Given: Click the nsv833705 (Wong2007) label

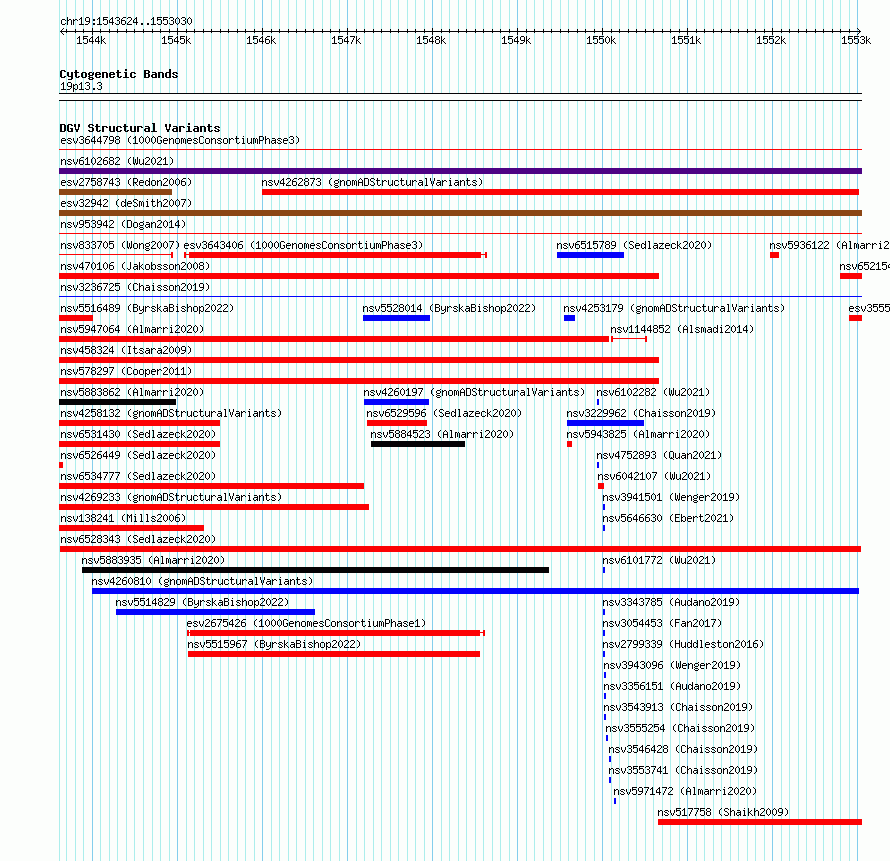Looking at the screenshot, I should pyautogui.click(x=120, y=245).
